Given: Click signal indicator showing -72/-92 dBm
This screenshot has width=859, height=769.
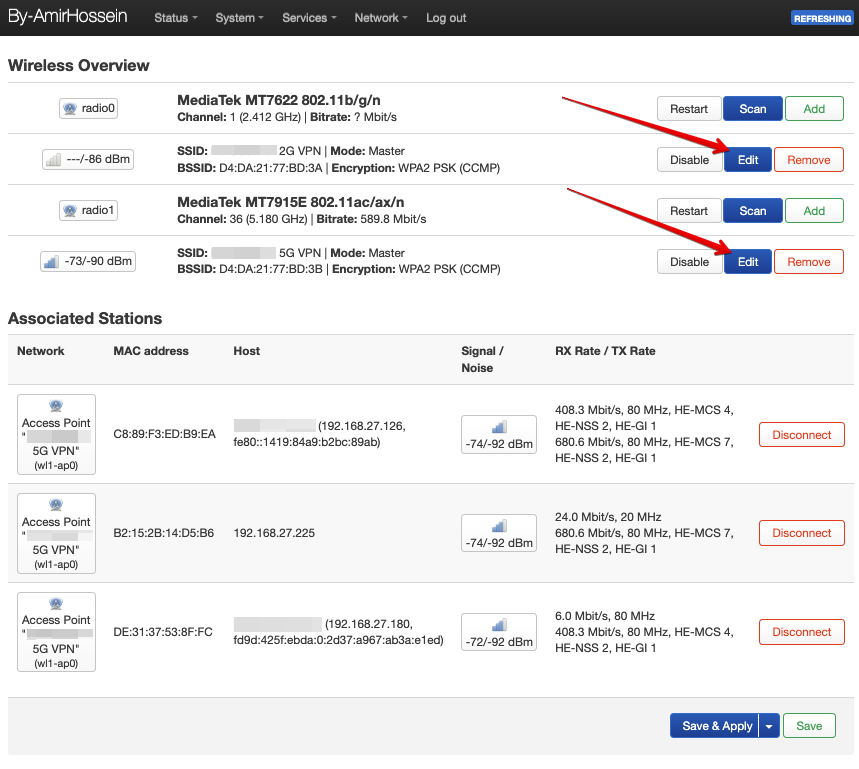Looking at the screenshot, I should point(498,632).
